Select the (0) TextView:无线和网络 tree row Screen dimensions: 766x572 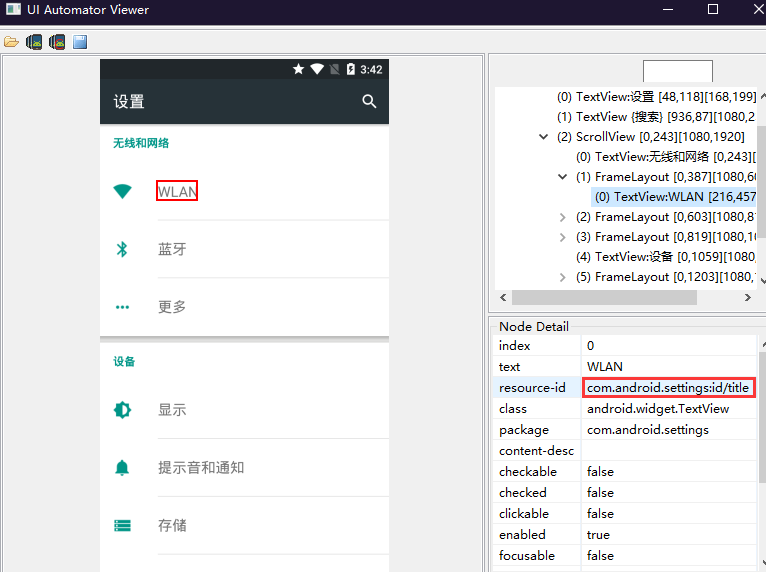[666, 157]
